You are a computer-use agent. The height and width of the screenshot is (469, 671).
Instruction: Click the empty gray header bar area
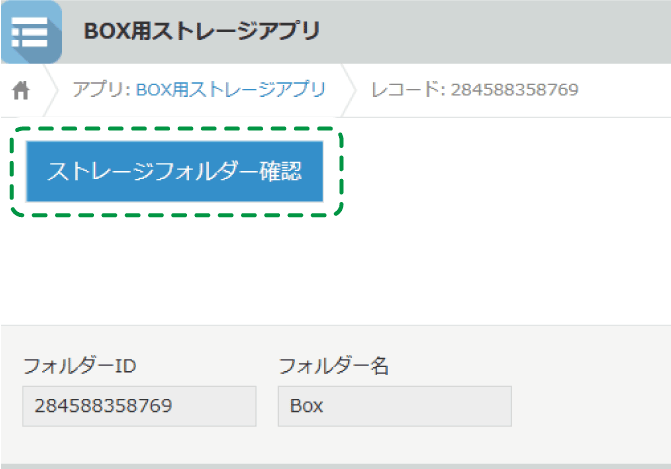click(x=492, y=32)
